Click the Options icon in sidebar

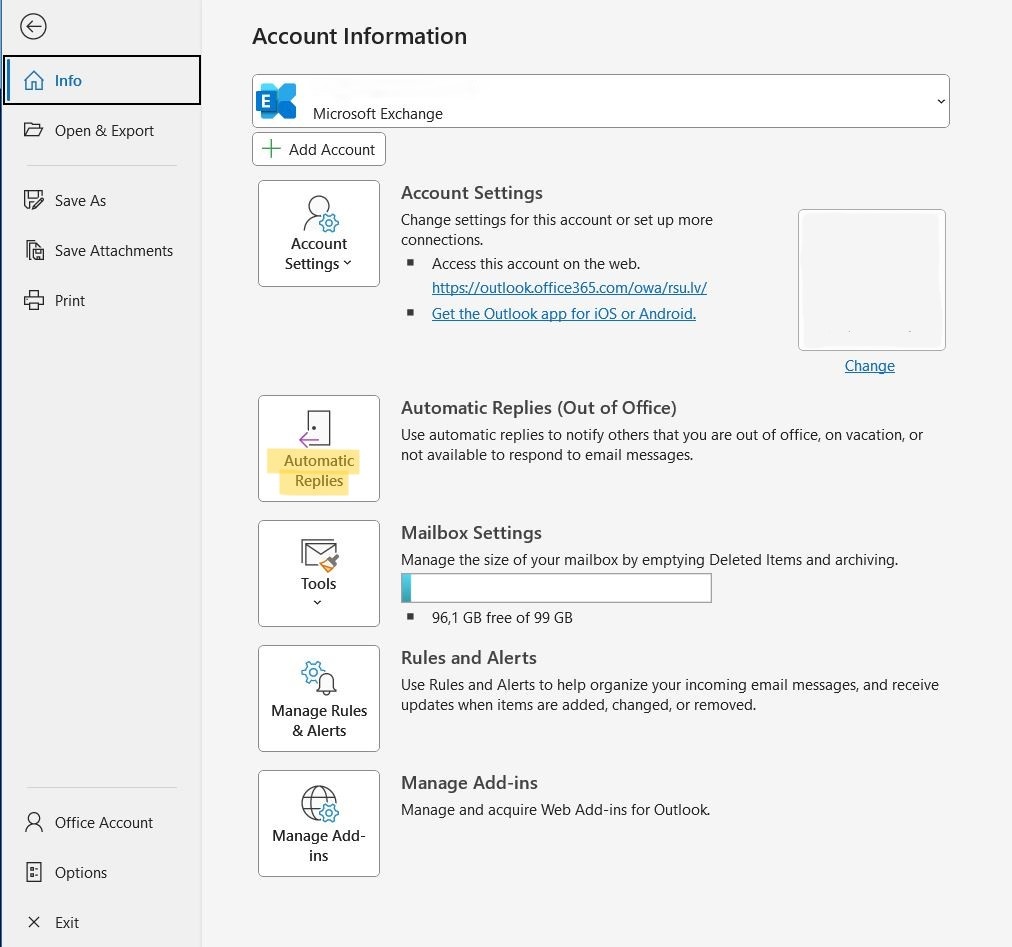[34, 872]
